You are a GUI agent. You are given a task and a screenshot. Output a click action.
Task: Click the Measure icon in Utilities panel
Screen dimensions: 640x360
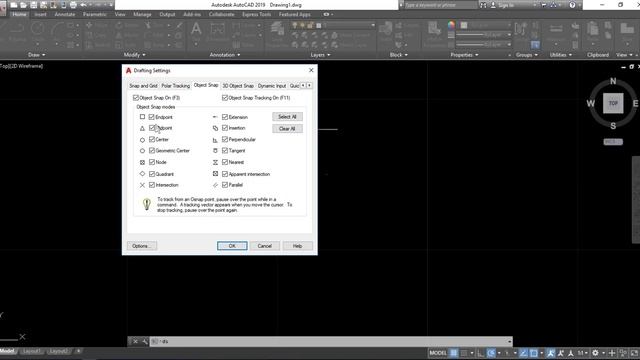tap(556, 29)
